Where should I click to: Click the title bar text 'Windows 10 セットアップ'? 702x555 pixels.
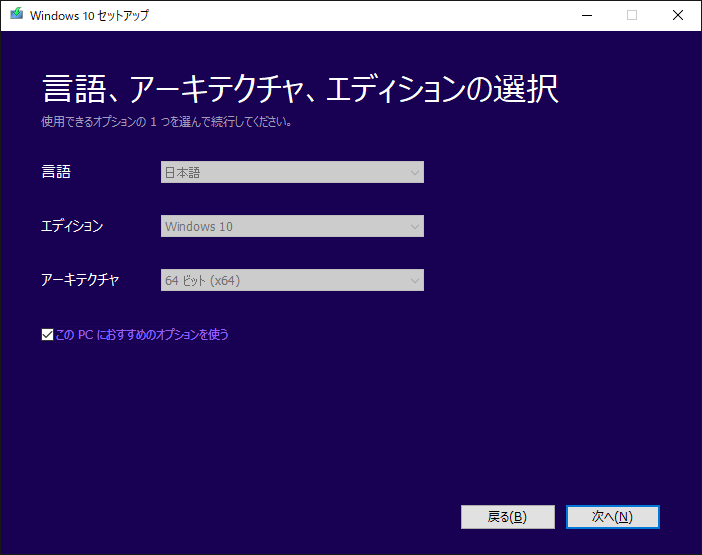coord(89,16)
